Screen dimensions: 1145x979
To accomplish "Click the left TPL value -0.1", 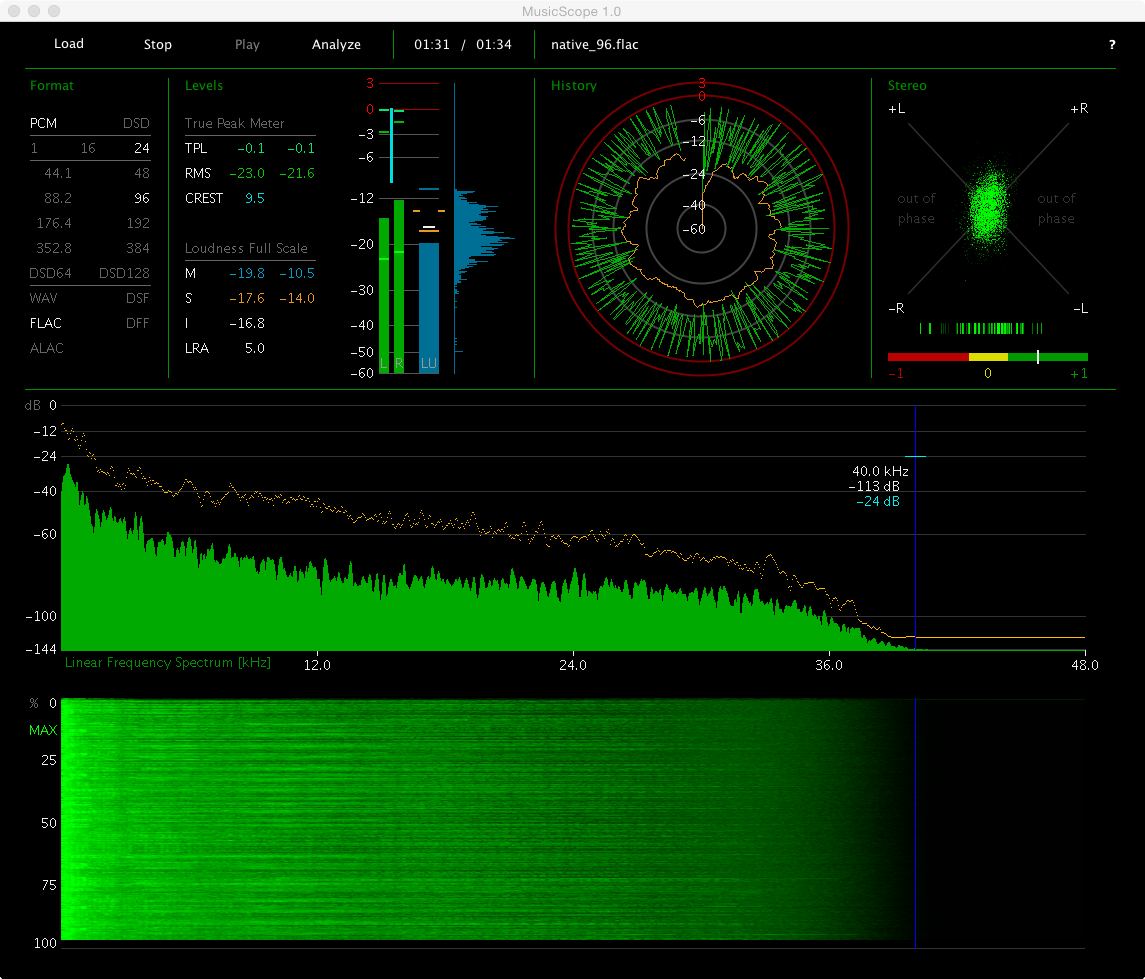I will (x=251, y=148).
